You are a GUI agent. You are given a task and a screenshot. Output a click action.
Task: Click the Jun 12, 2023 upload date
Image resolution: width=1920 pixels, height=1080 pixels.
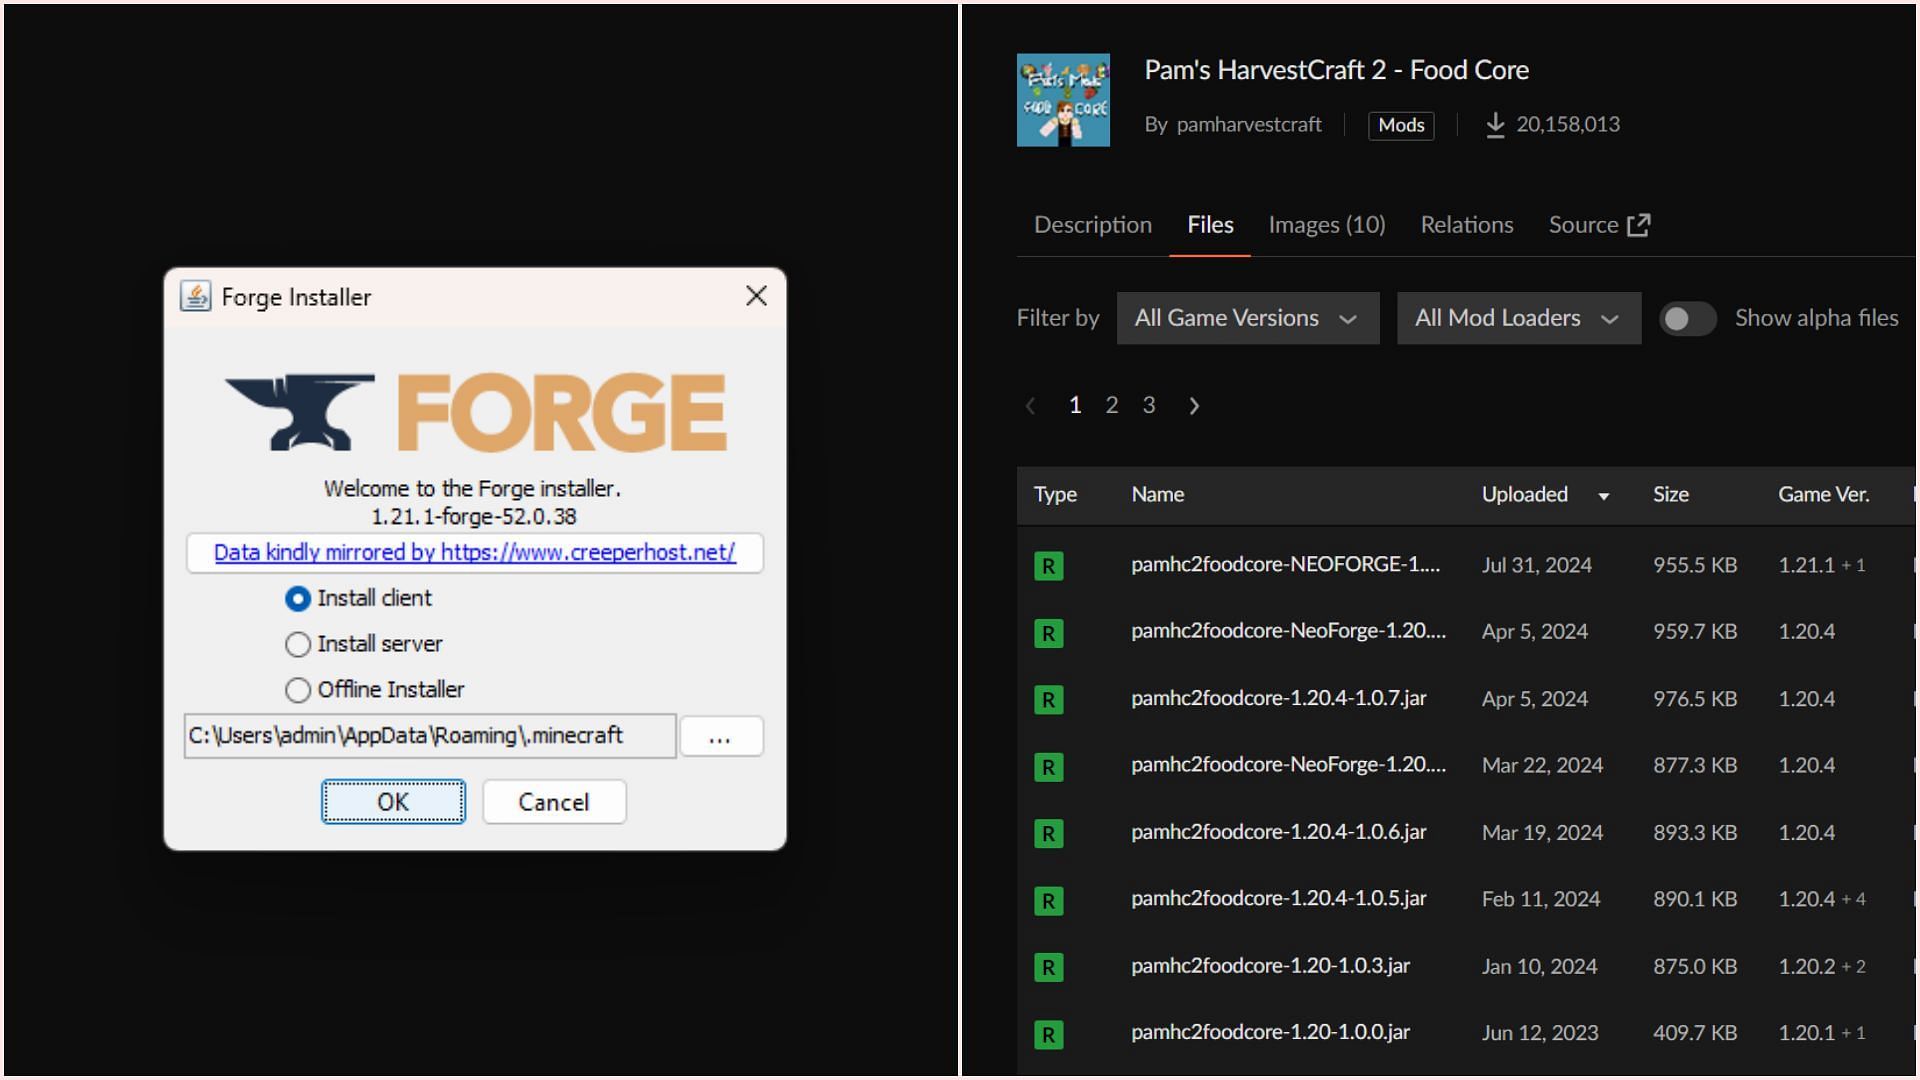coord(1540,1034)
